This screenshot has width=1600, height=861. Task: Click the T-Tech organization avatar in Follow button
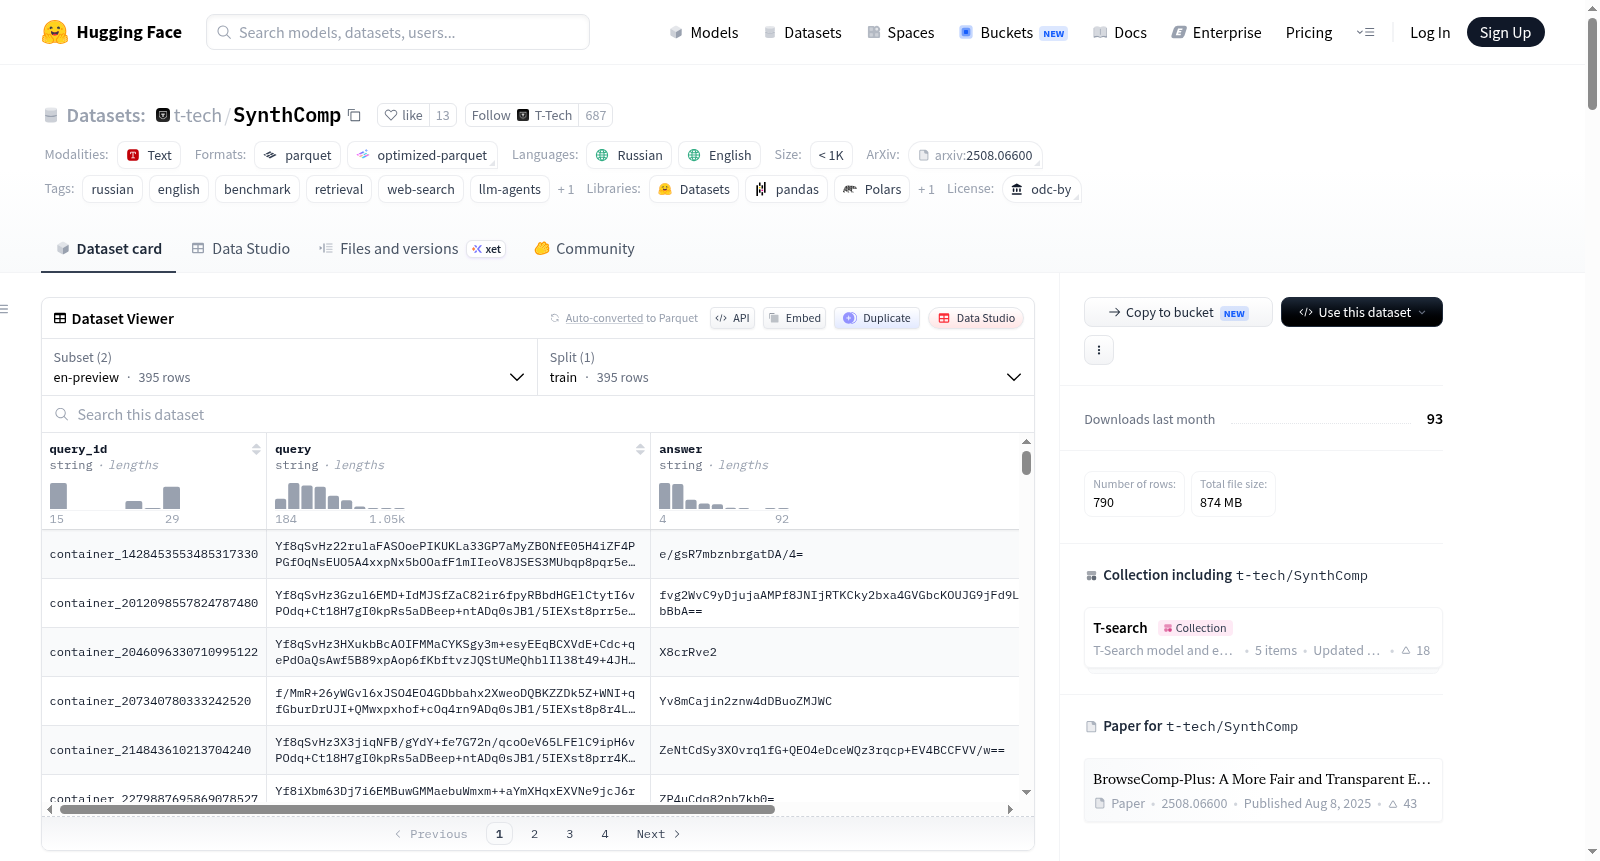523,115
